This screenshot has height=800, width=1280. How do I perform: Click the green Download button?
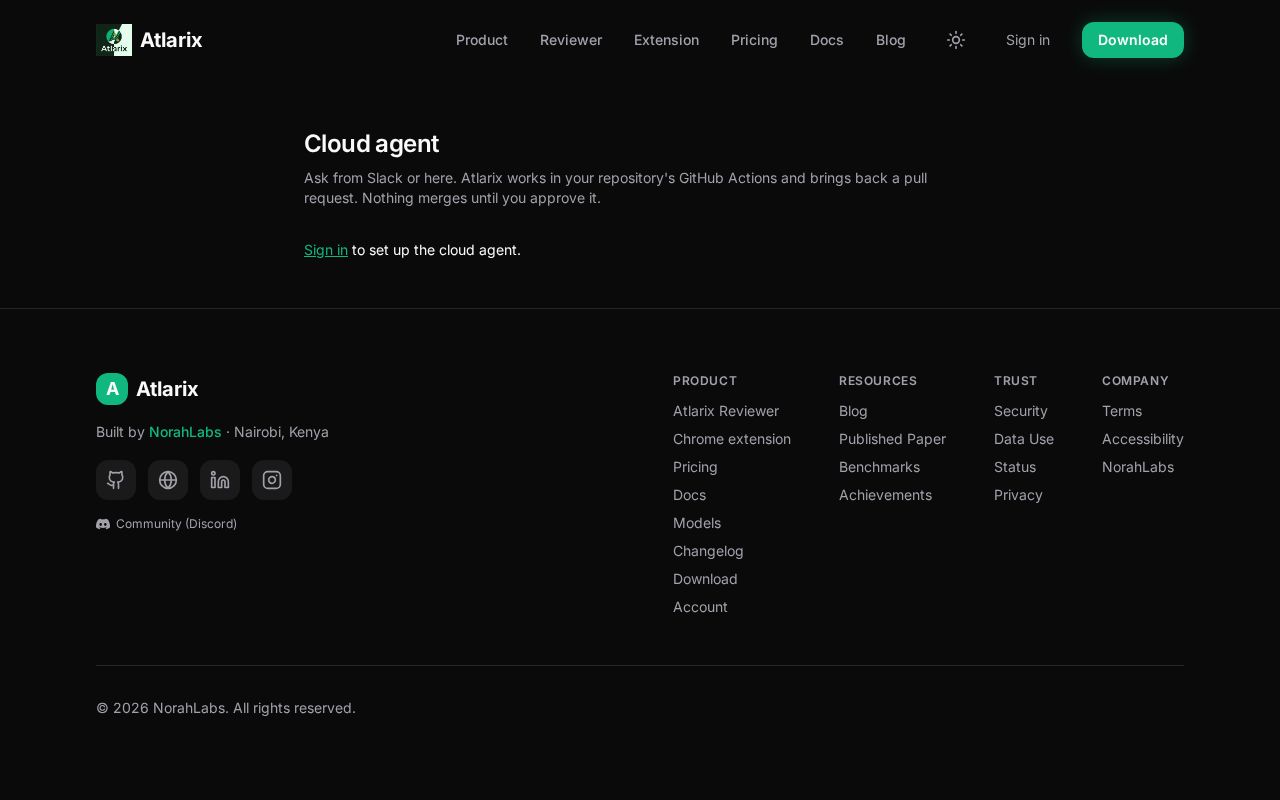pos(1133,40)
